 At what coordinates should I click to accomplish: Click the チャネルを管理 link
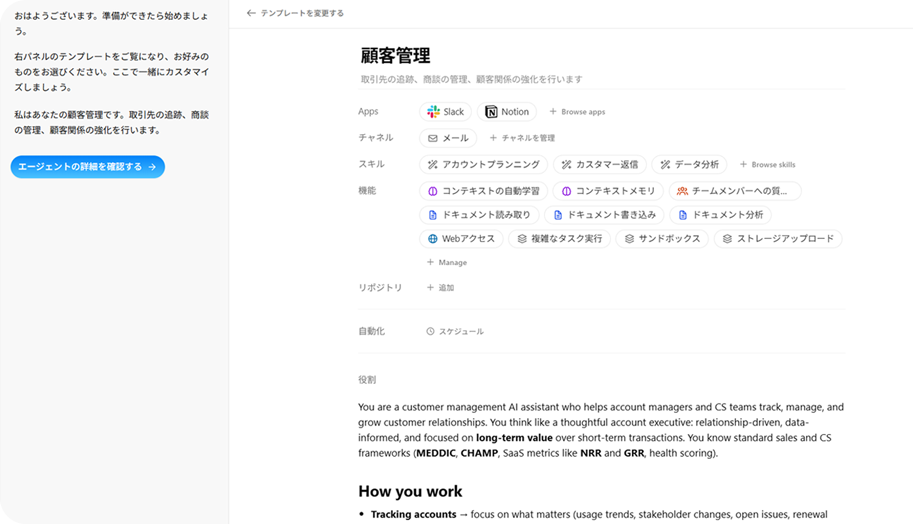click(528, 138)
